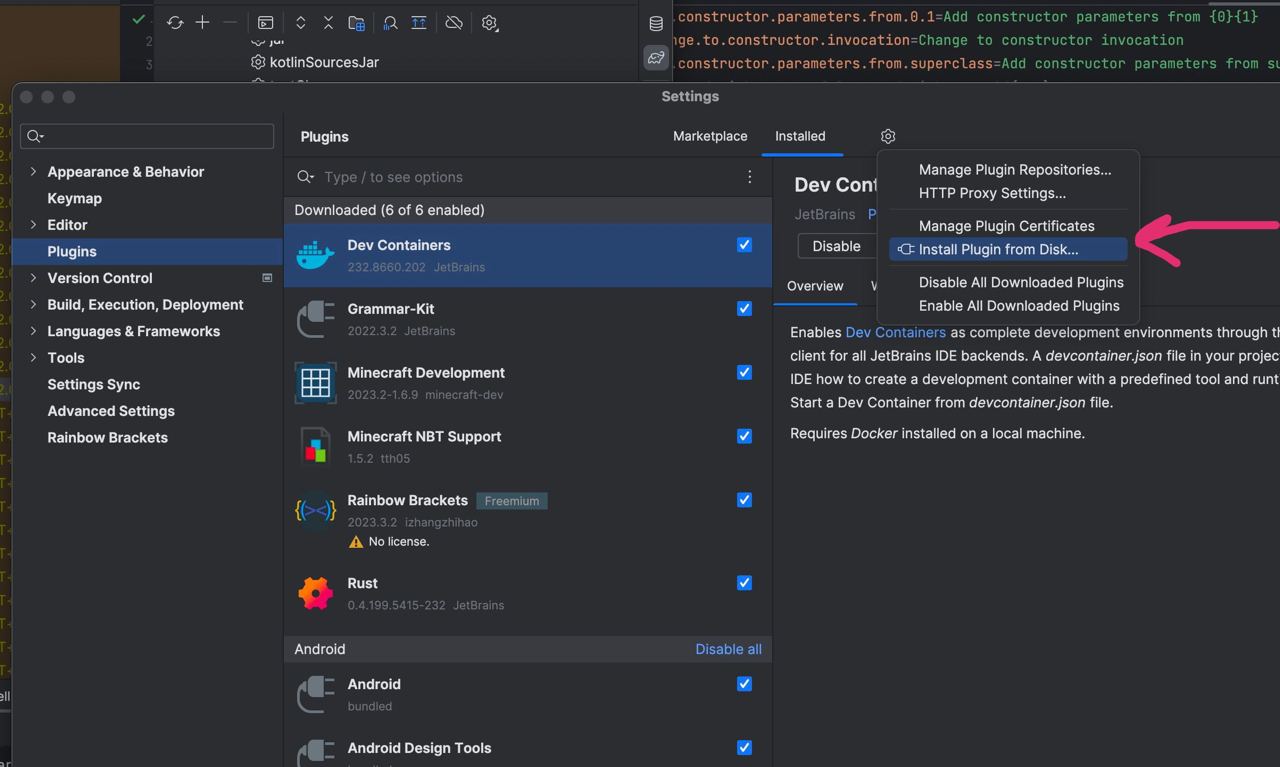The image size is (1280, 767).
Task: Click Collapse All icon in Gradle toolbar
Action: [328, 22]
